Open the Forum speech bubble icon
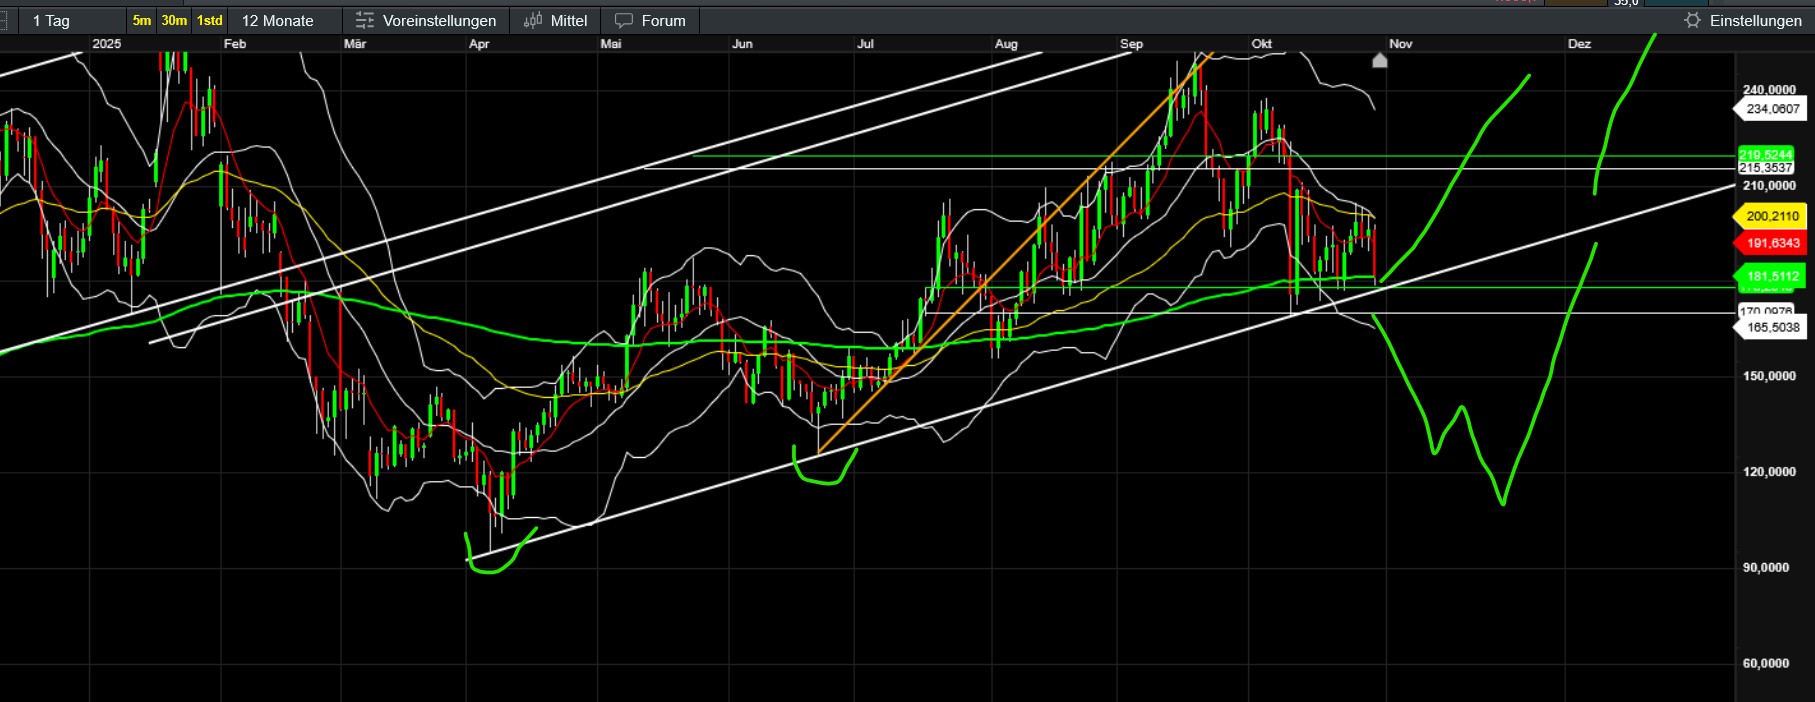 click(x=624, y=21)
